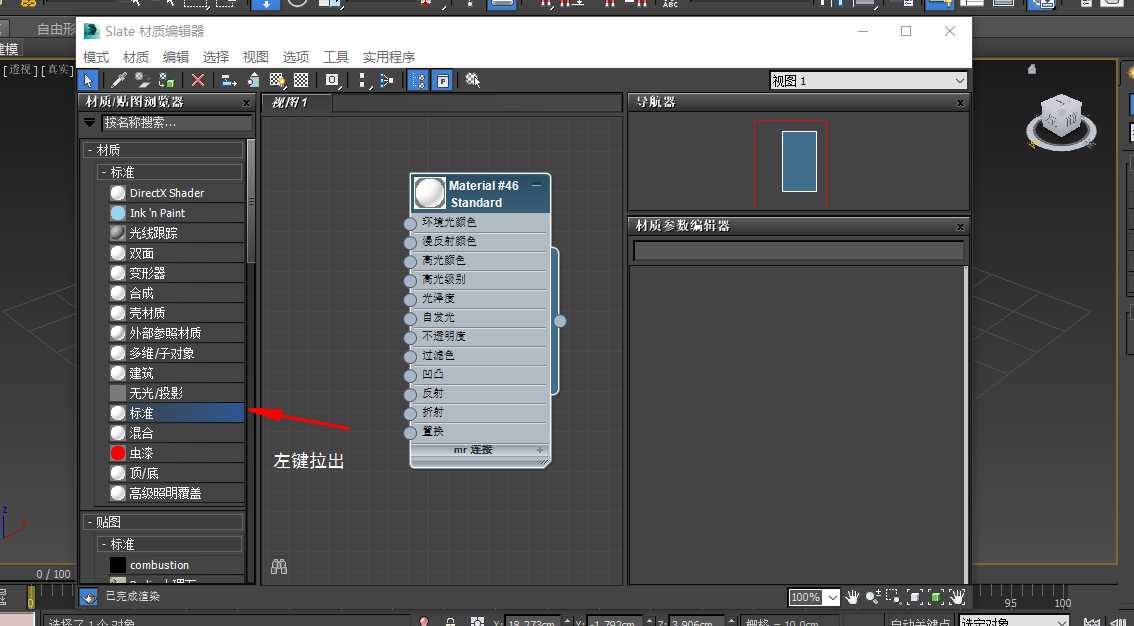Viewport: 1134px width, 626px height.
Task: Expand the mr 连接 rollout on node
Action: click(540, 450)
